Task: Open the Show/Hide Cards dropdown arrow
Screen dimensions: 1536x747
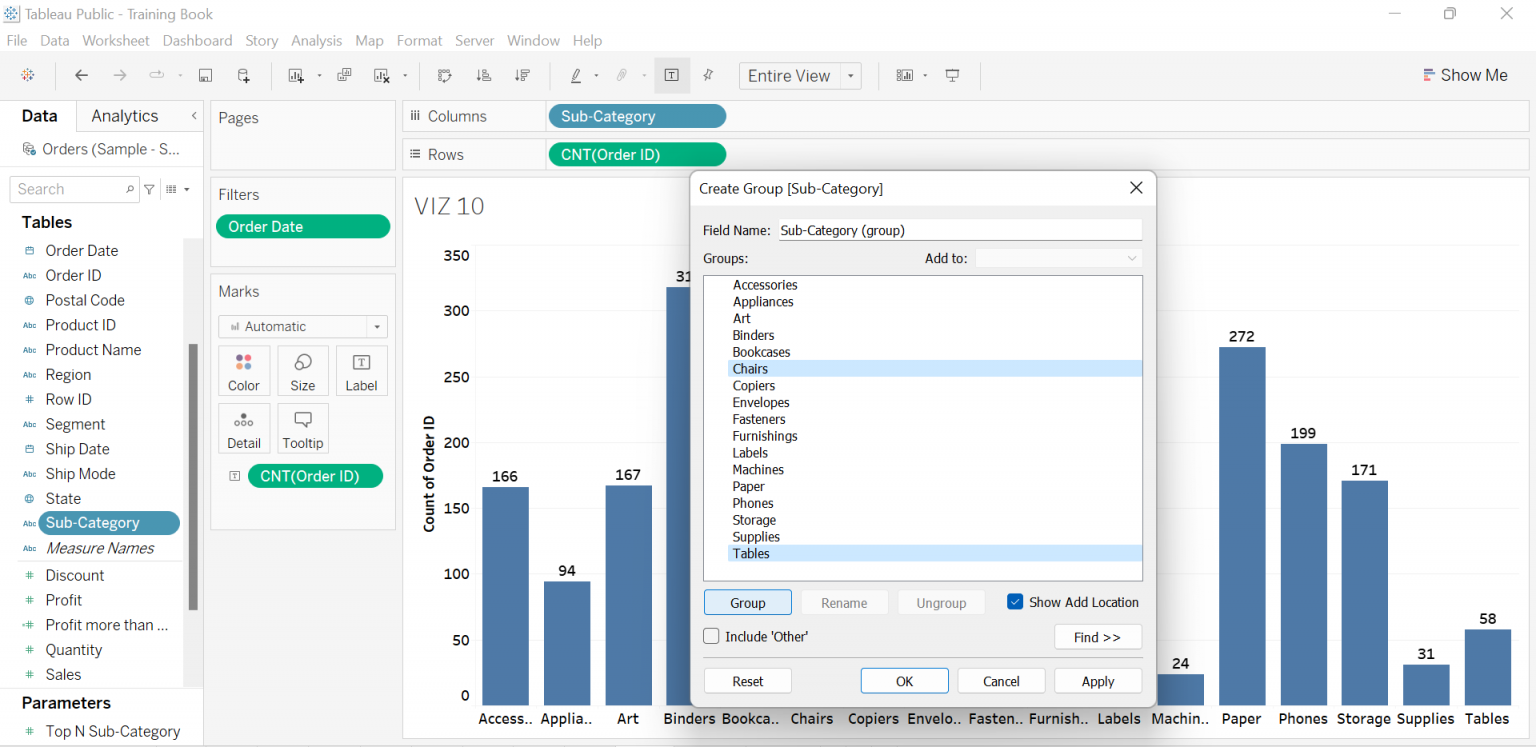Action: (x=925, y=76)
